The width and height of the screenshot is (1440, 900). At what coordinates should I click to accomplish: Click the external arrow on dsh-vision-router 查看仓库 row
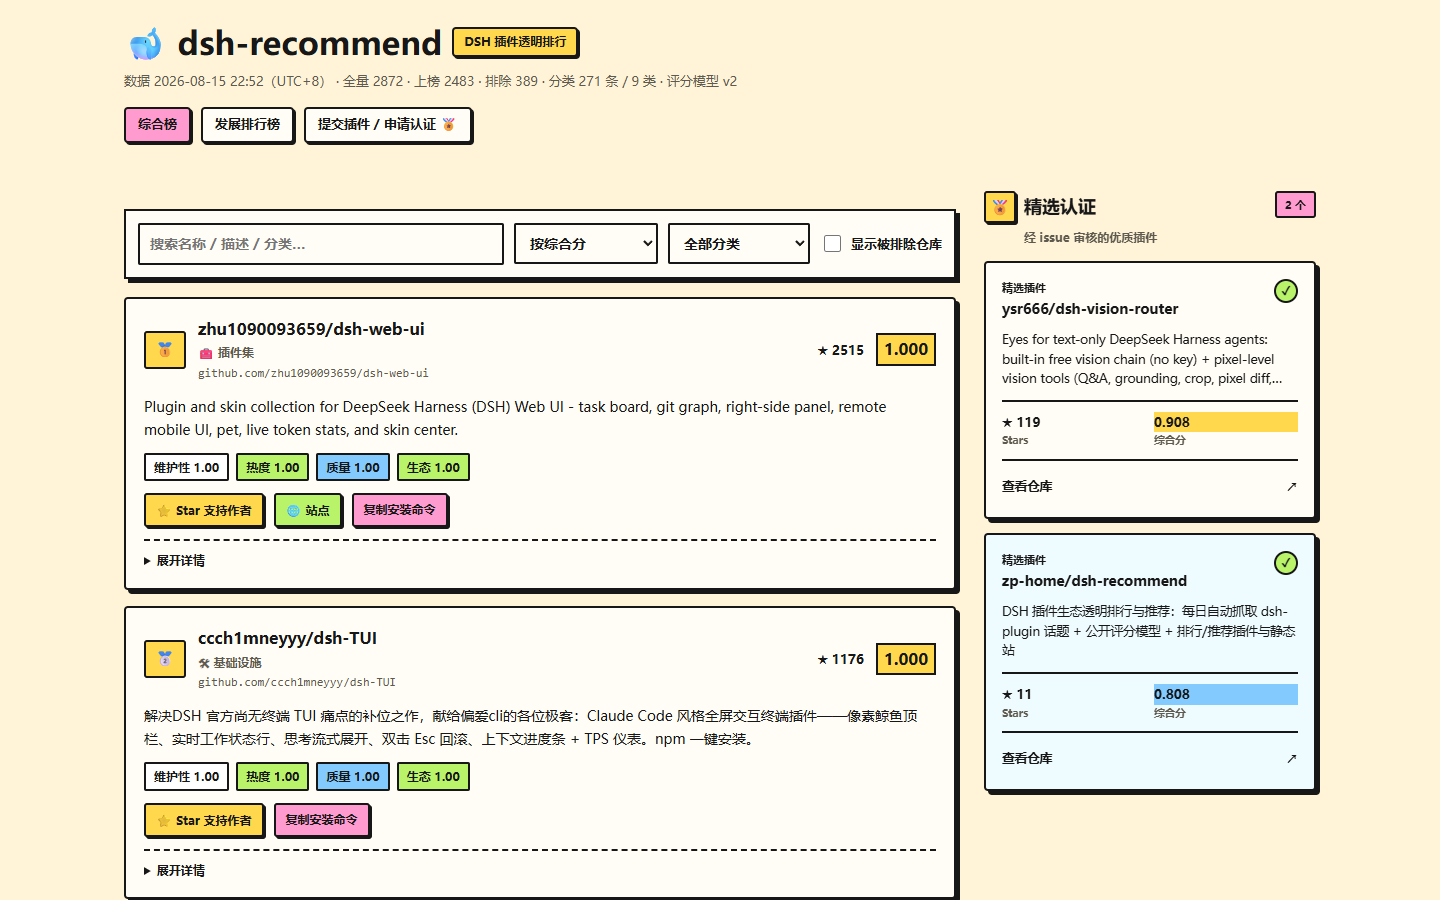tap(1291, 487)
